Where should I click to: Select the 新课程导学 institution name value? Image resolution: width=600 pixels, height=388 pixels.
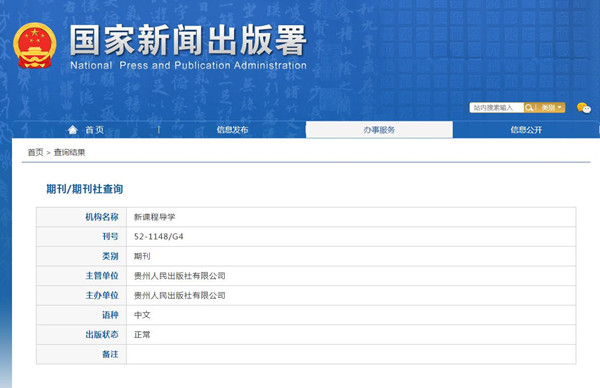pos(155,217)
